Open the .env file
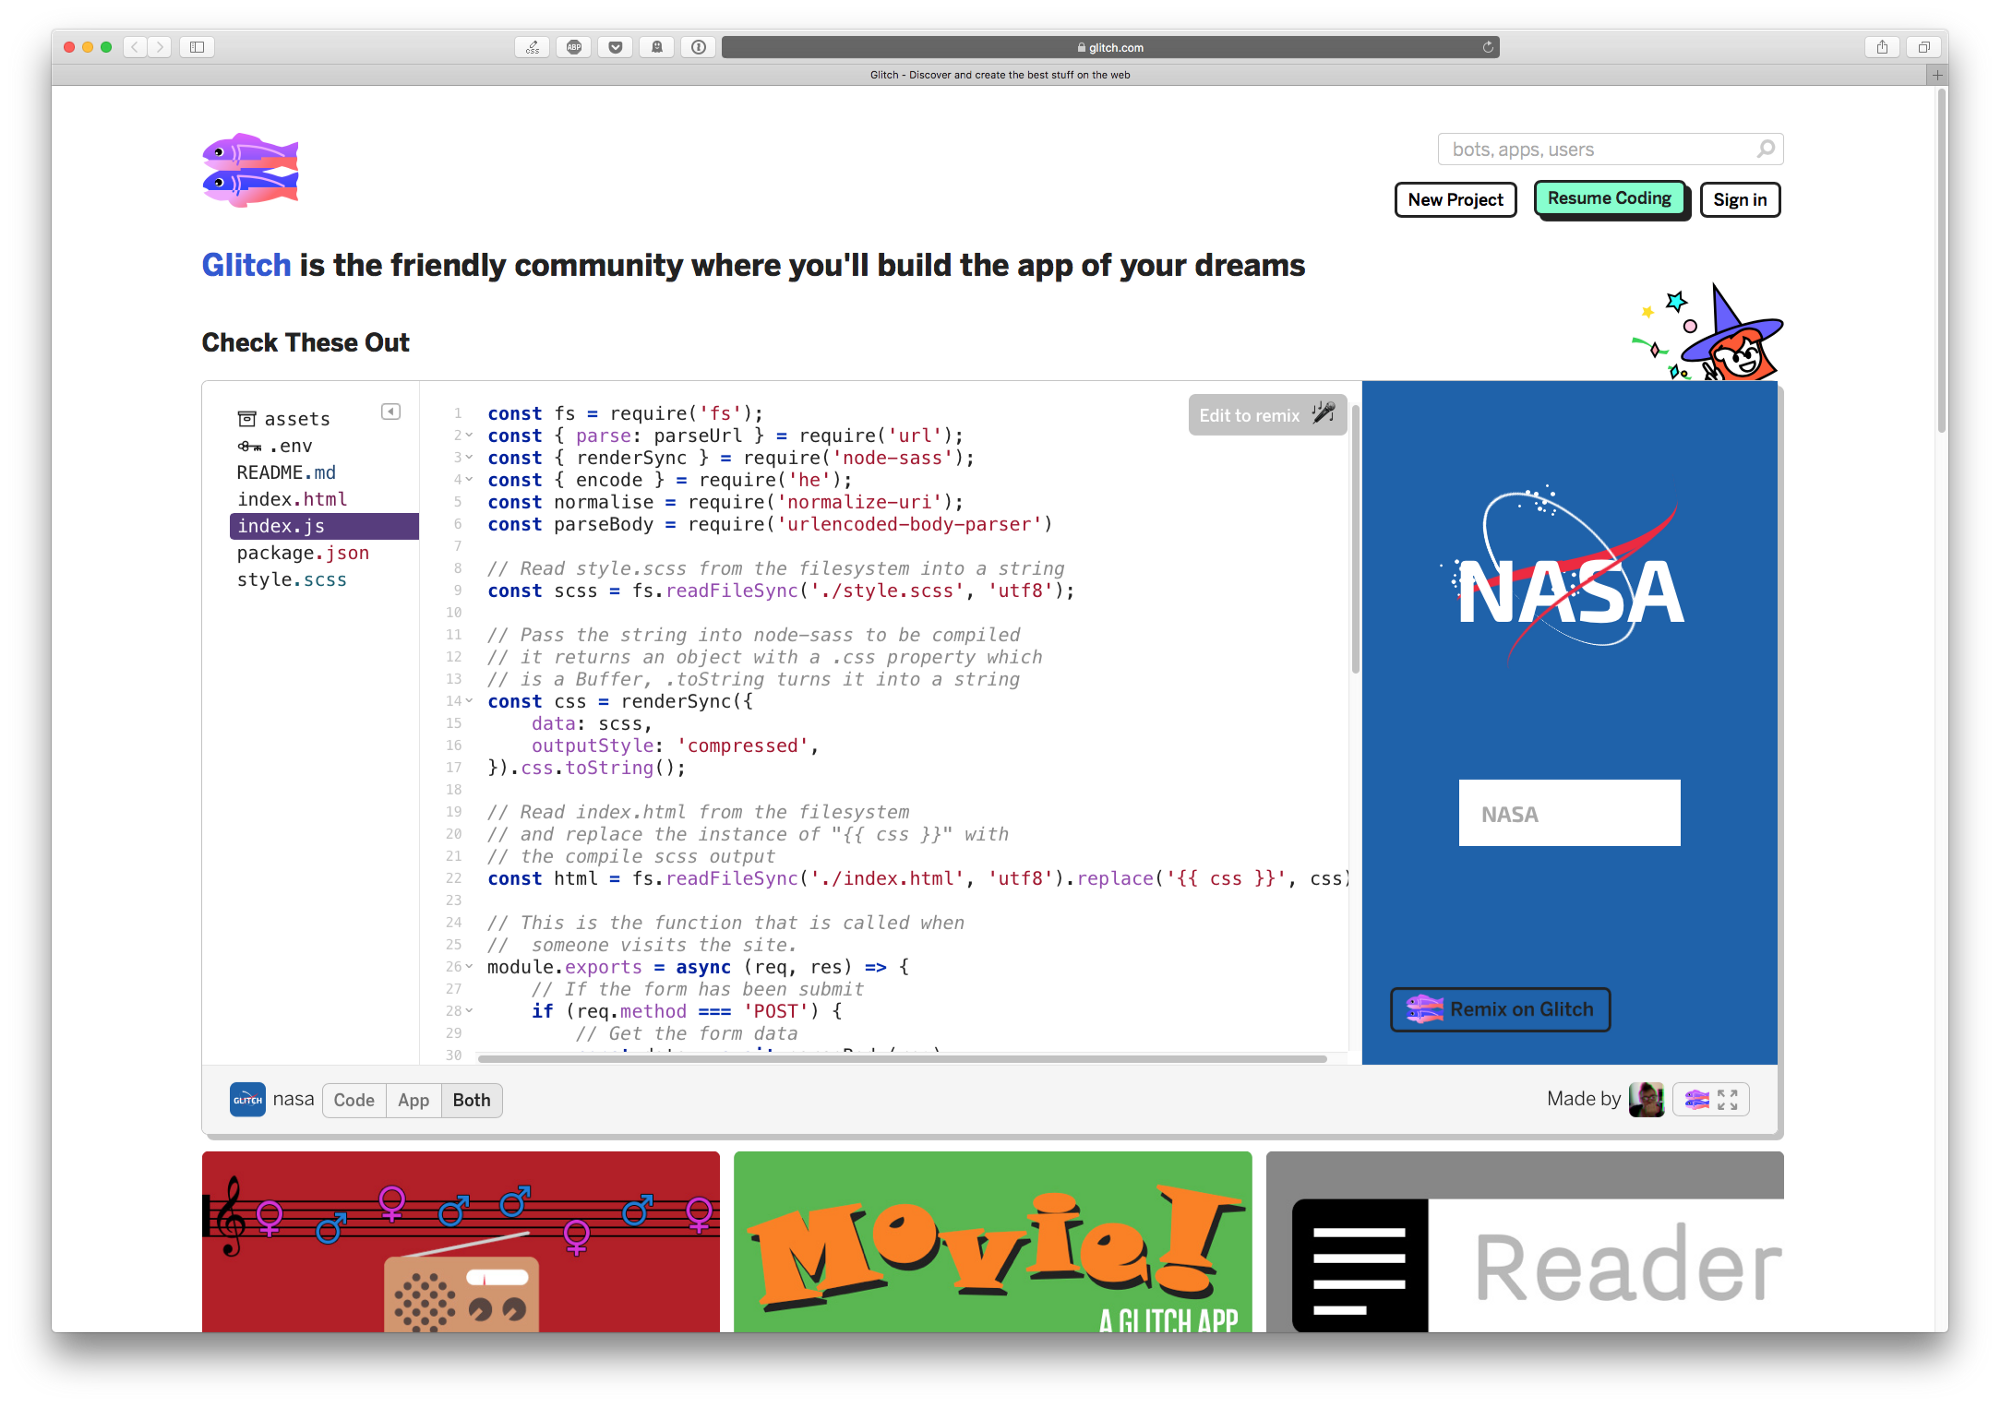2000x1406 pixels. click(275, 446)
